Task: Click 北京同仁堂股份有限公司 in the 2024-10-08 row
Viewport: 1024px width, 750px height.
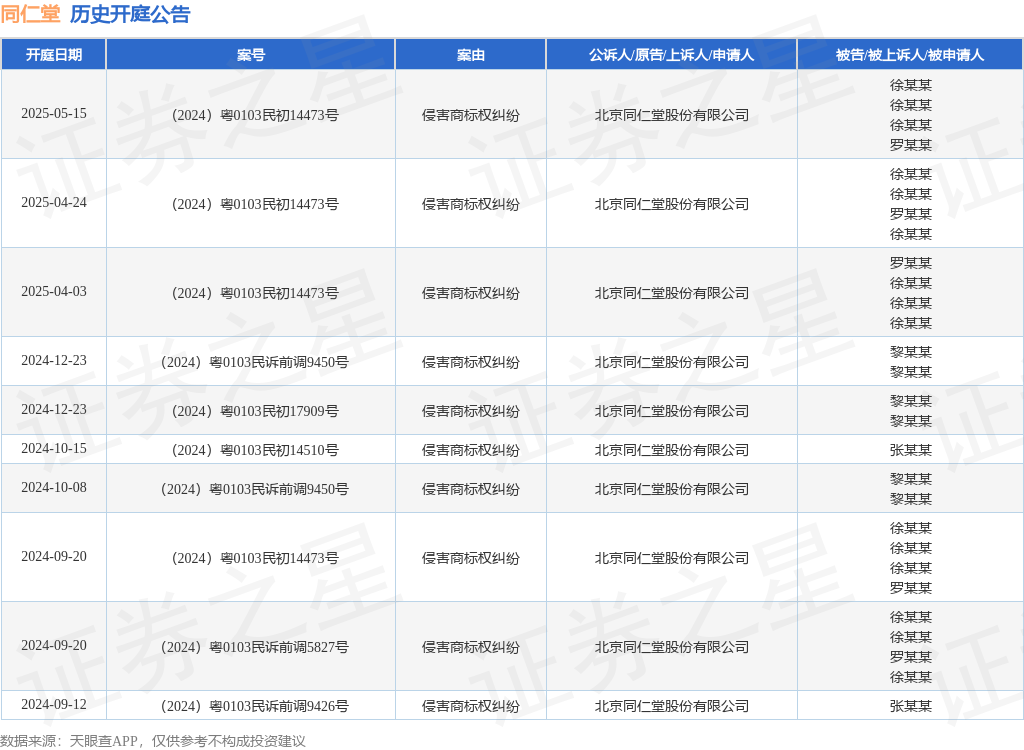Action: pos(671,489)
